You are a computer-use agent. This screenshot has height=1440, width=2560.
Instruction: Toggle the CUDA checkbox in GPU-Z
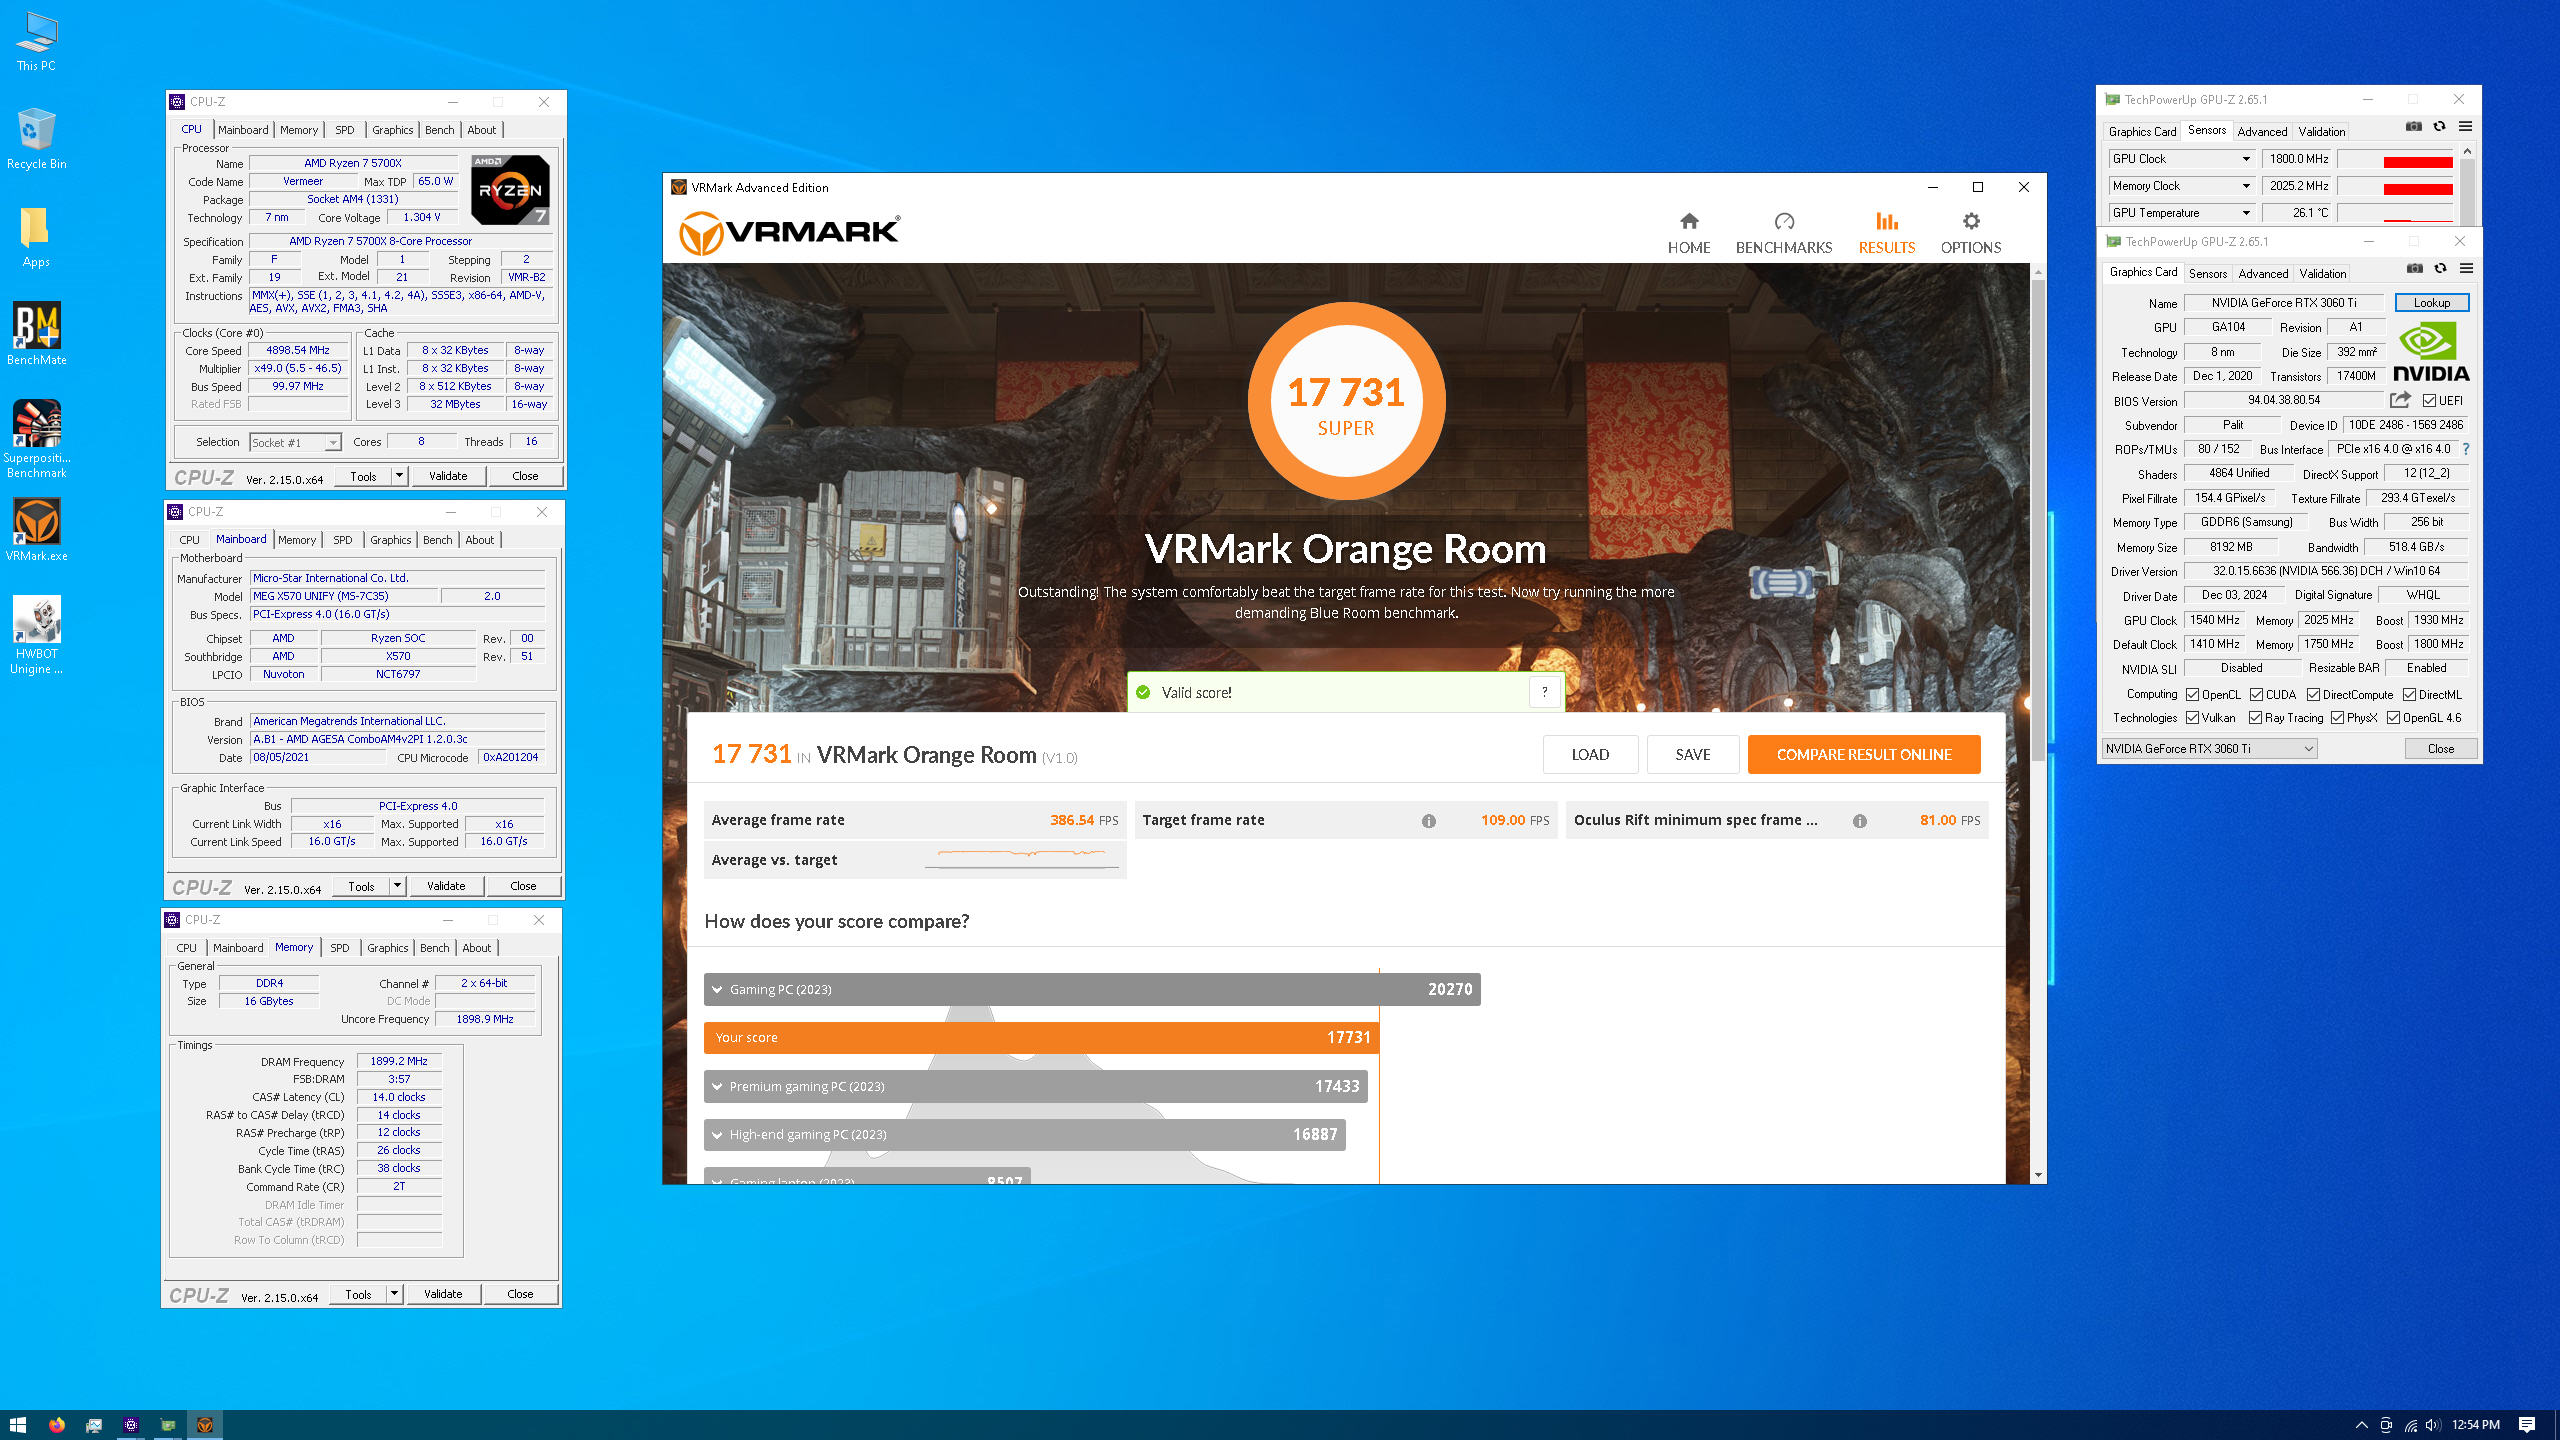pyautogui.click(x=2256, y=695)
